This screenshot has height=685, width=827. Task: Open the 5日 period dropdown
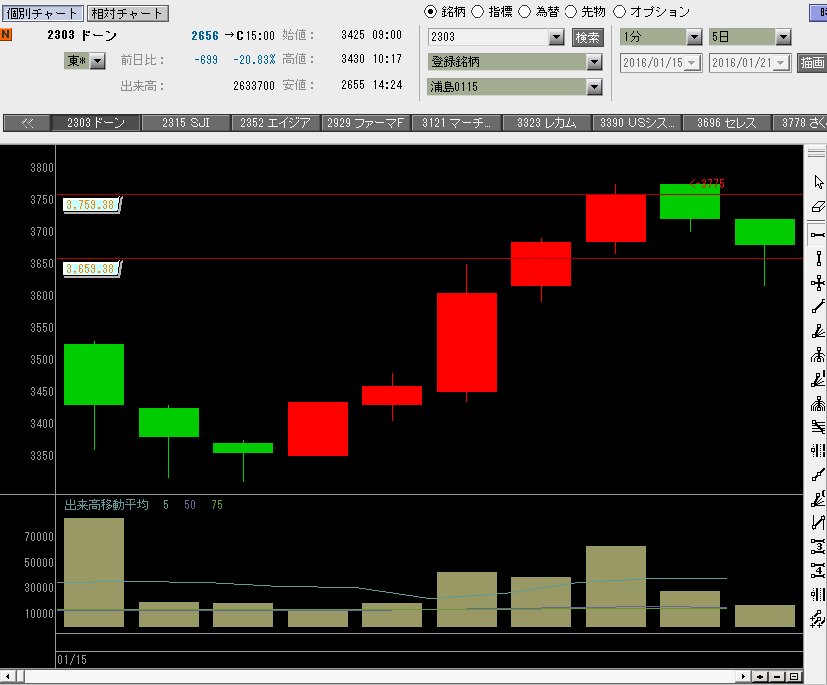pyautogui.click(x=783, y=37)
